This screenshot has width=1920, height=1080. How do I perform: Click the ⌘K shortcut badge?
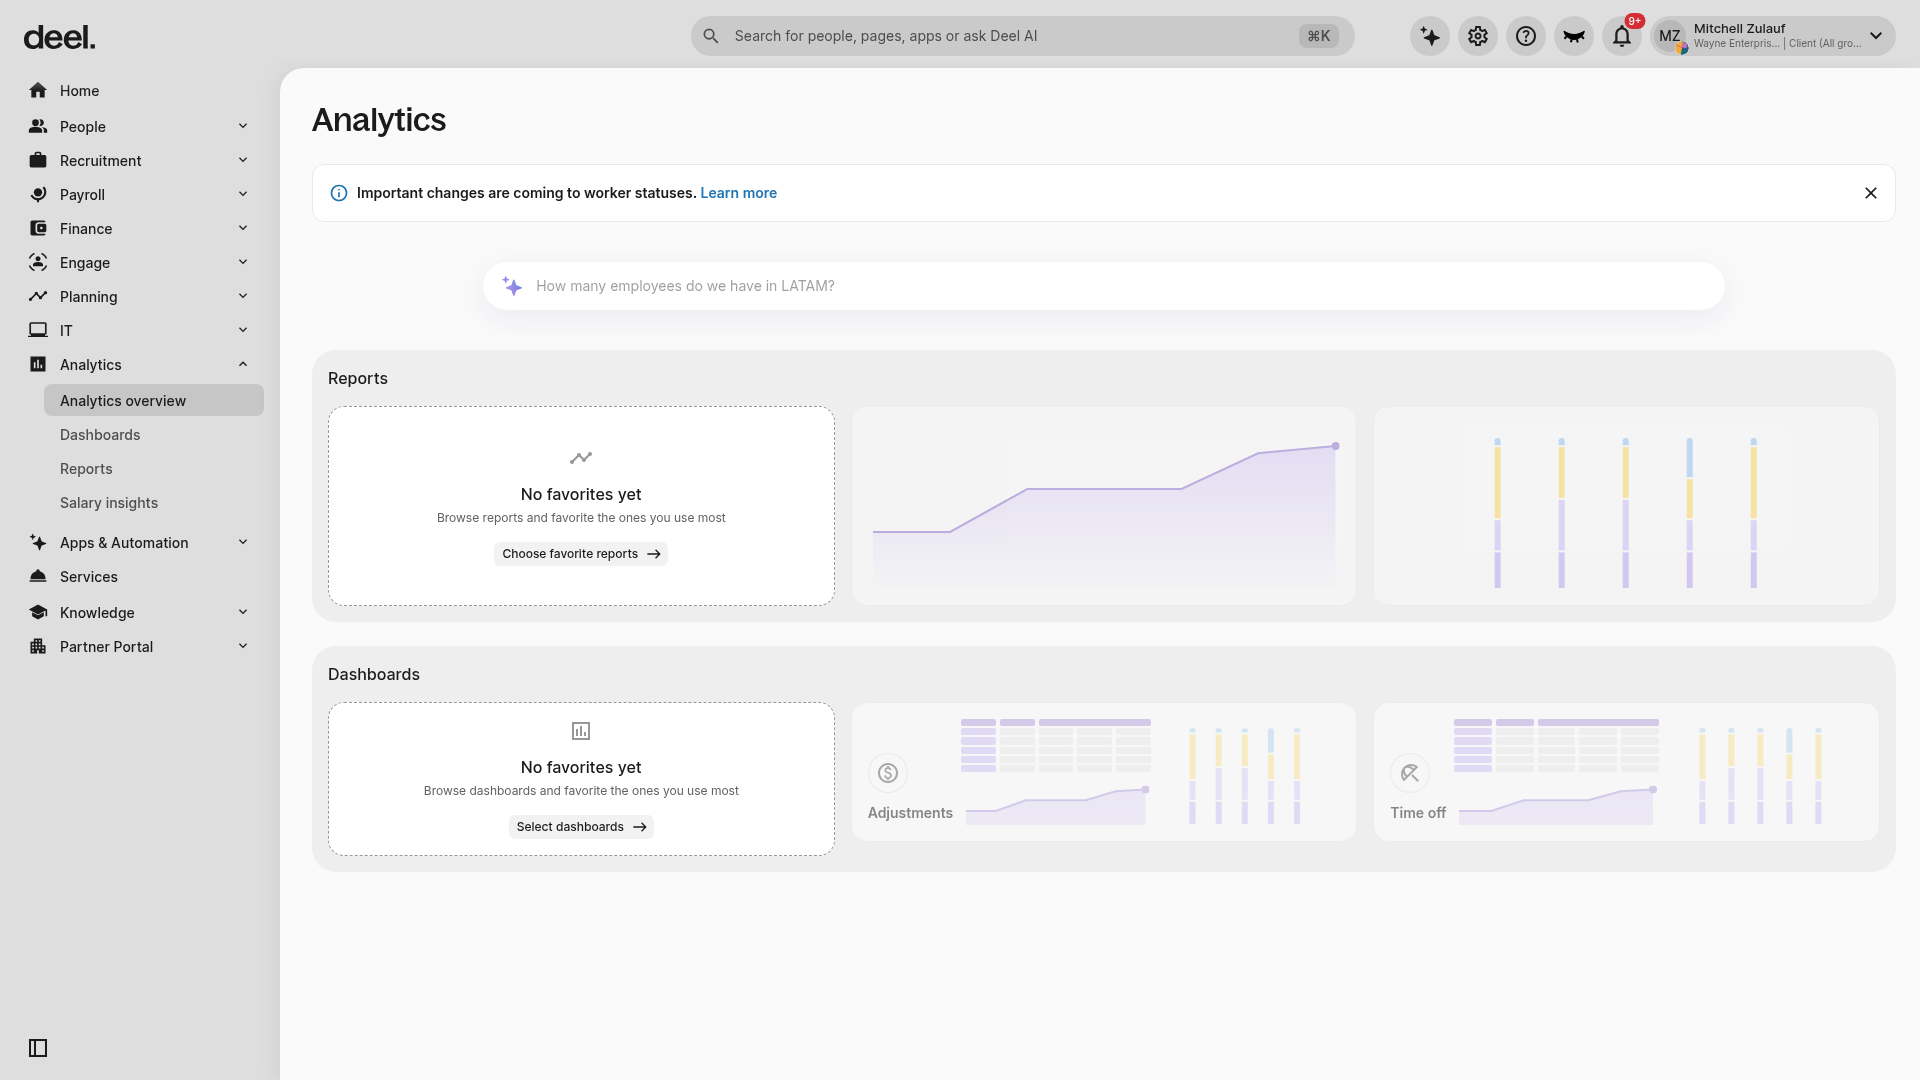click(x=1319, y=36)
